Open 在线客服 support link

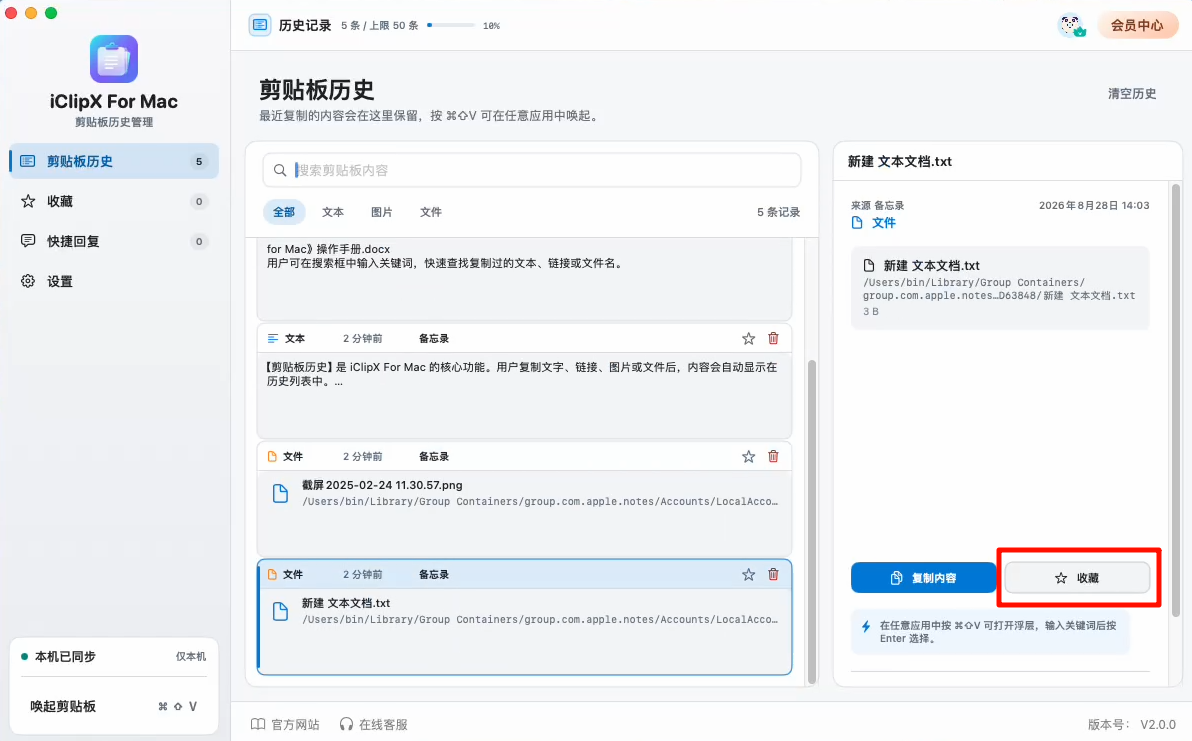pyautogui.click(x=374, y=724)
